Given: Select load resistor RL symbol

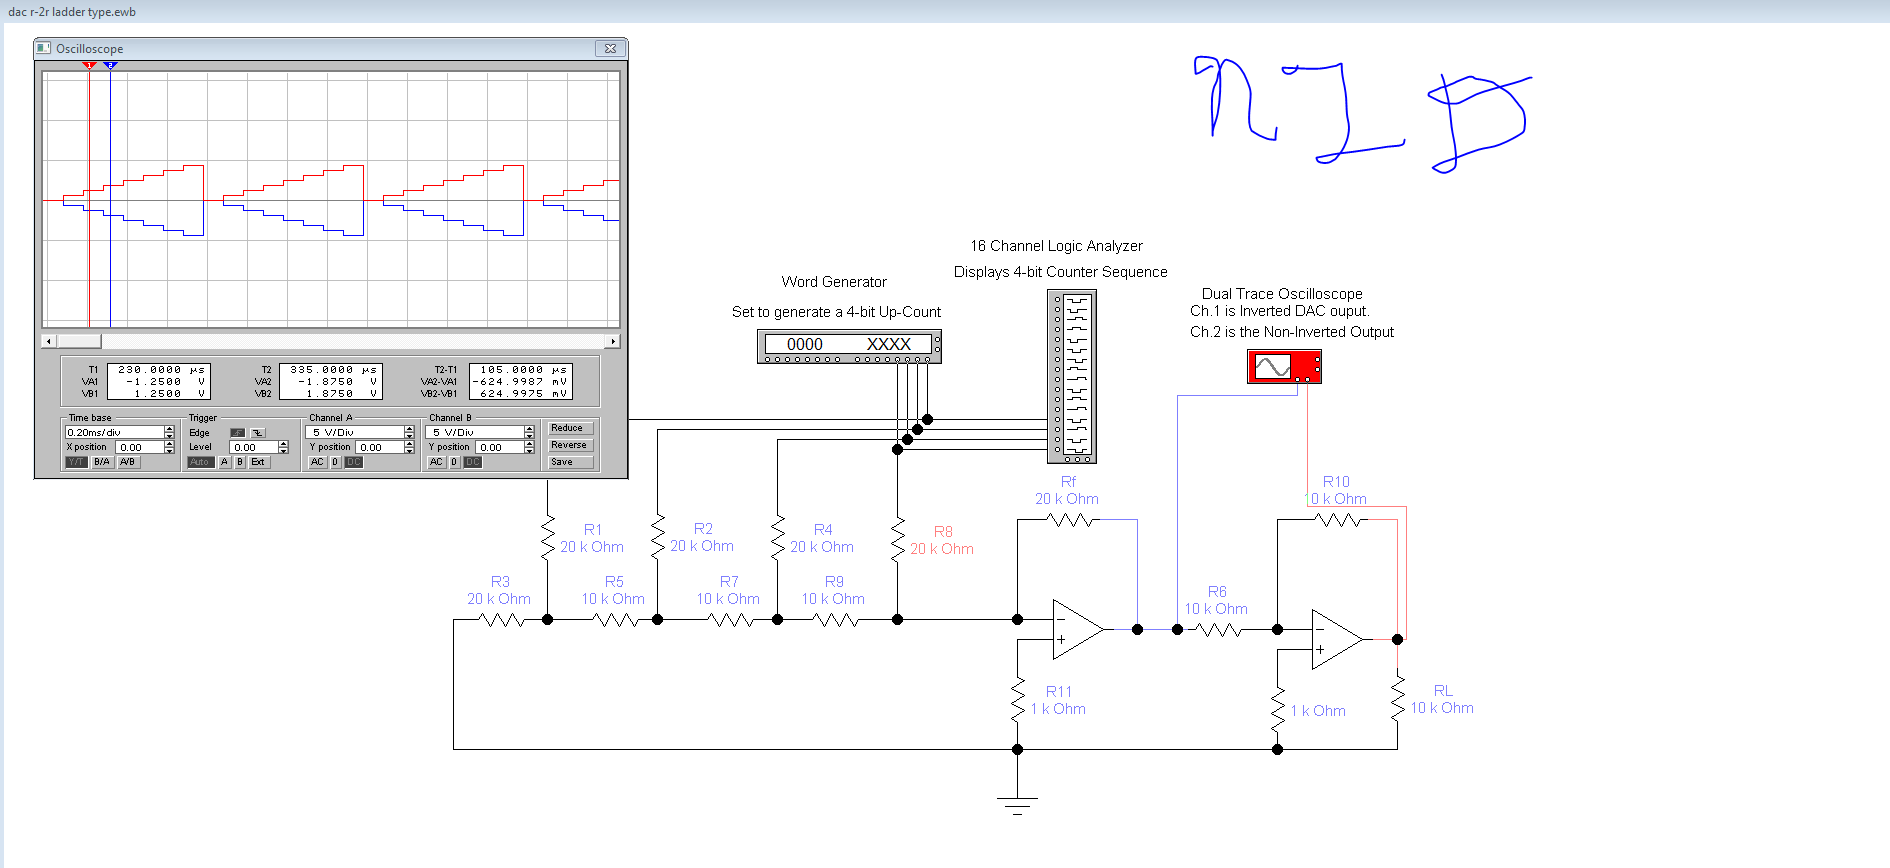Looking at the screenshot, I should coord(1397,698).
